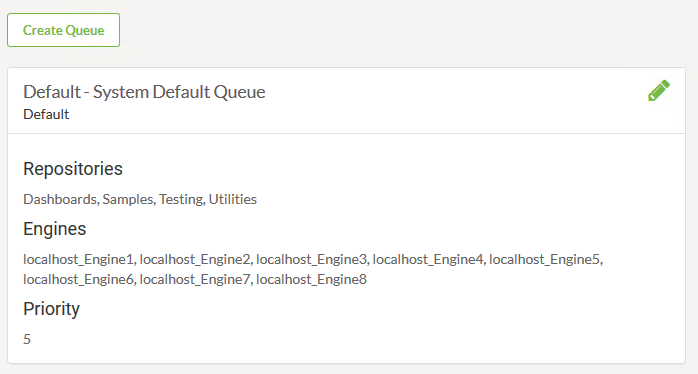Click the priority value 5
The height and width of the screenshot is (374, 698).
[27, 339]
